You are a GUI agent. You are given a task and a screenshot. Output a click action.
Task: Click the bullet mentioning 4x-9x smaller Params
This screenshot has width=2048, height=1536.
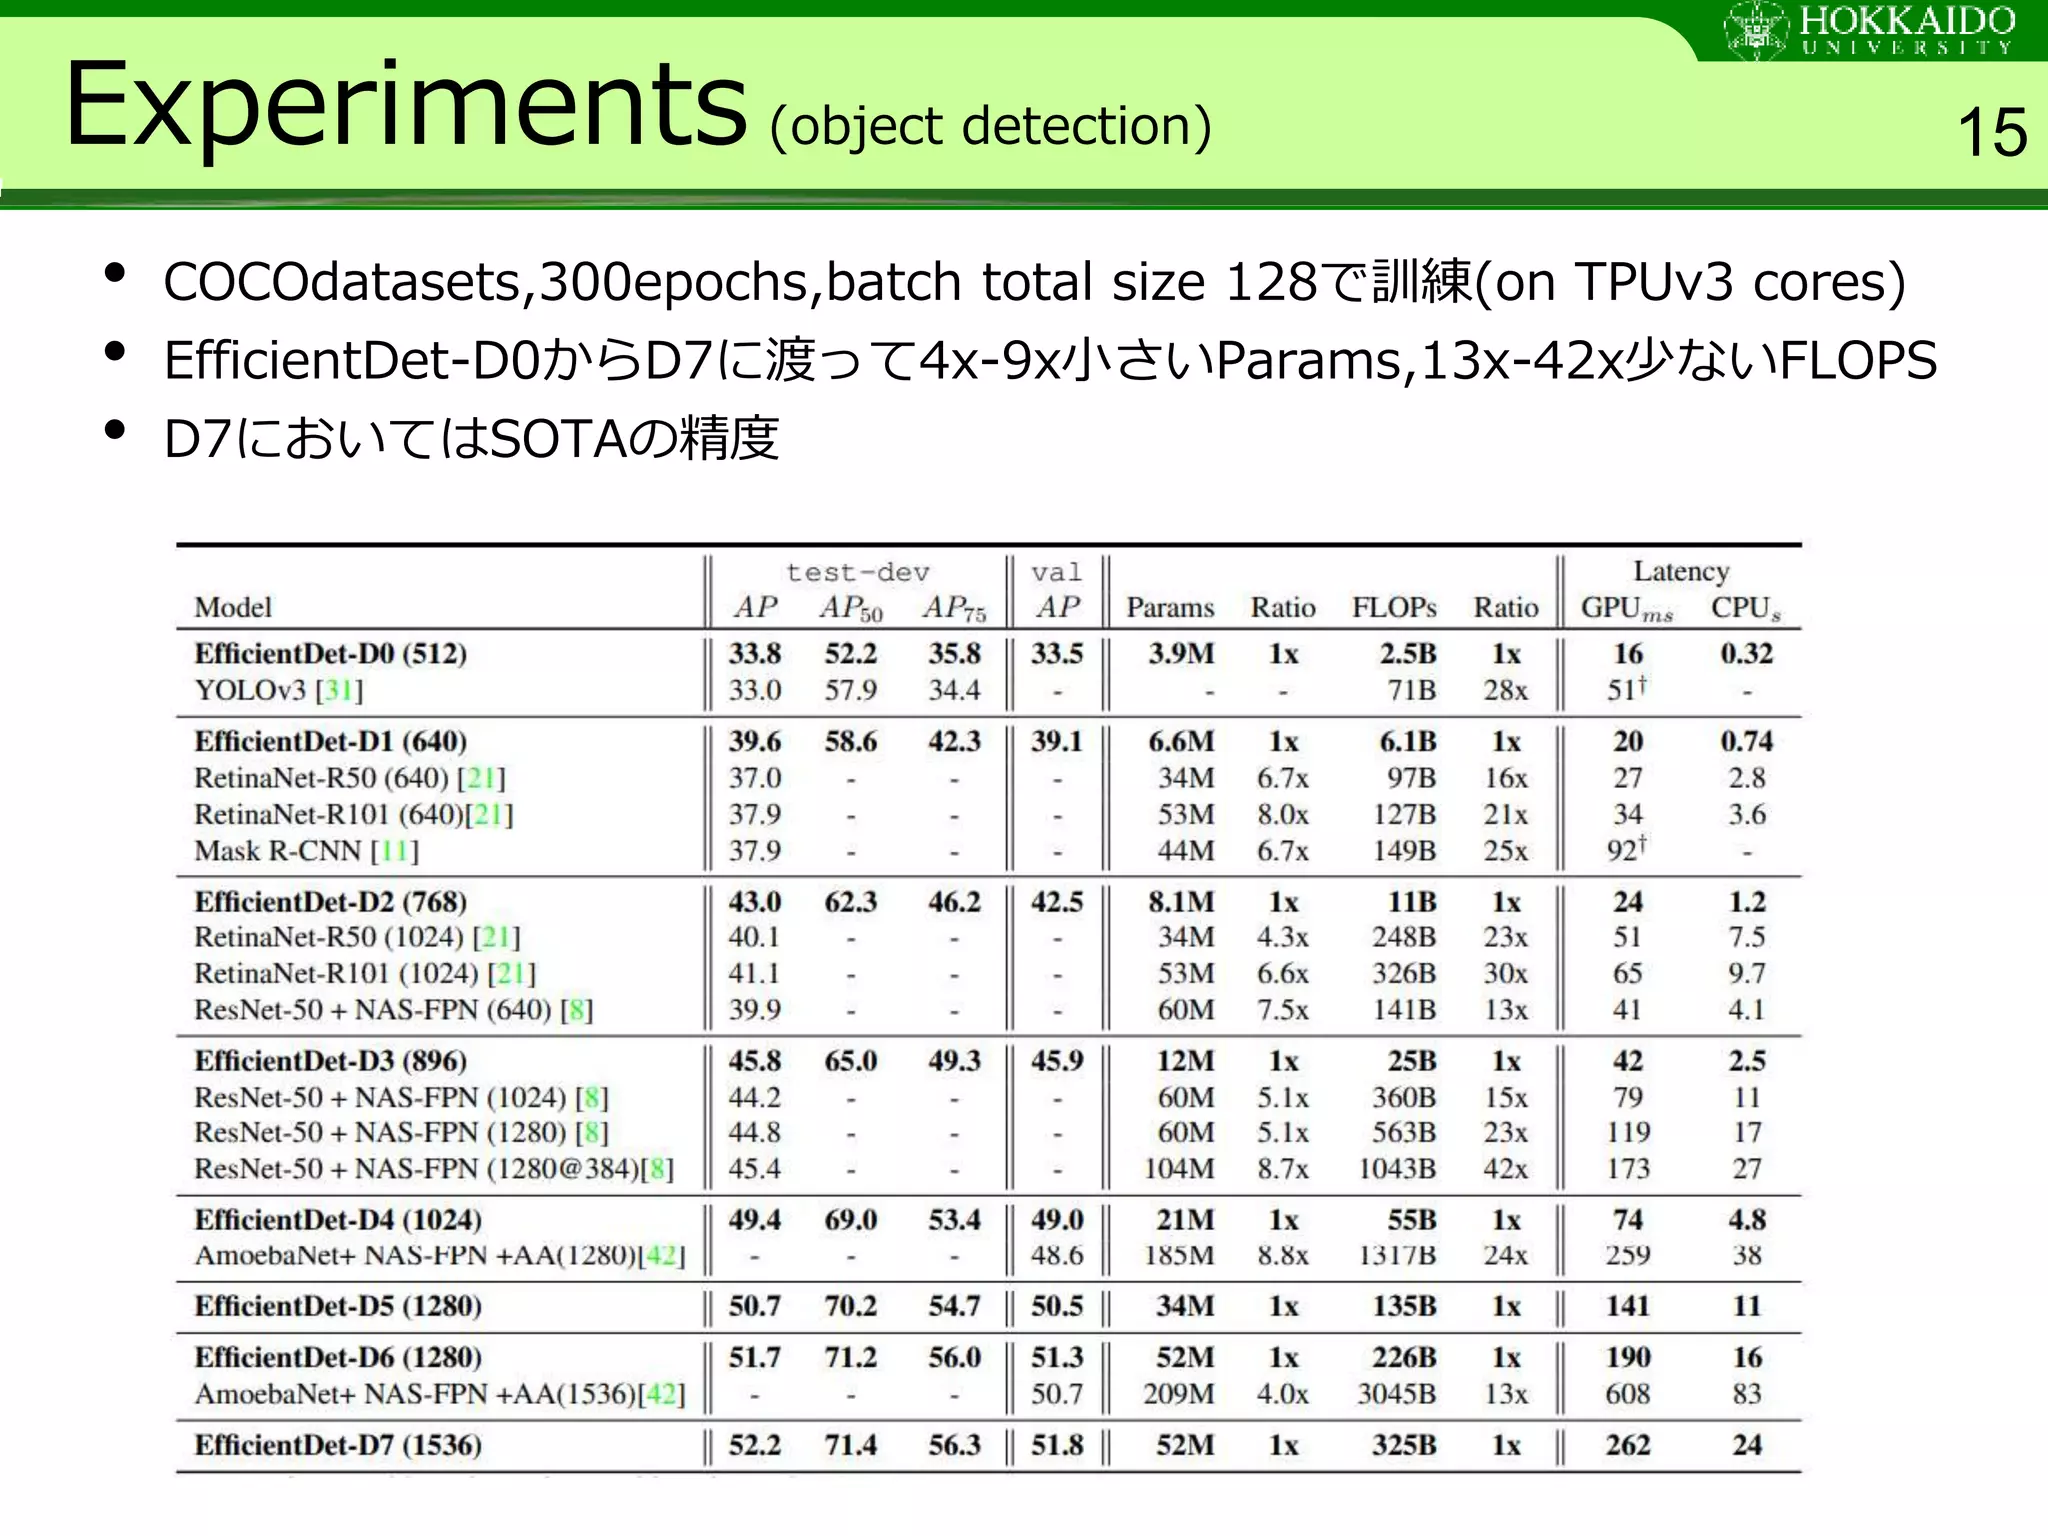coord(1050,360)
